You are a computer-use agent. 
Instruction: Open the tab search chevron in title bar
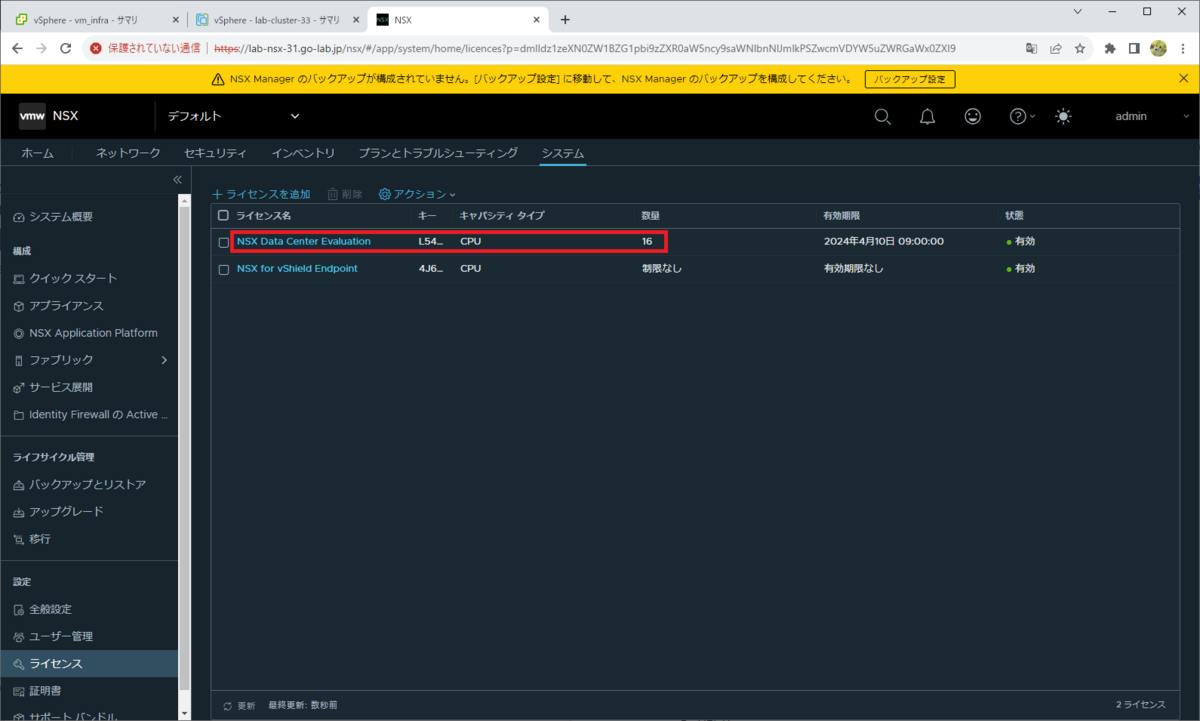pyautogui.click(x=1077, y=12)
